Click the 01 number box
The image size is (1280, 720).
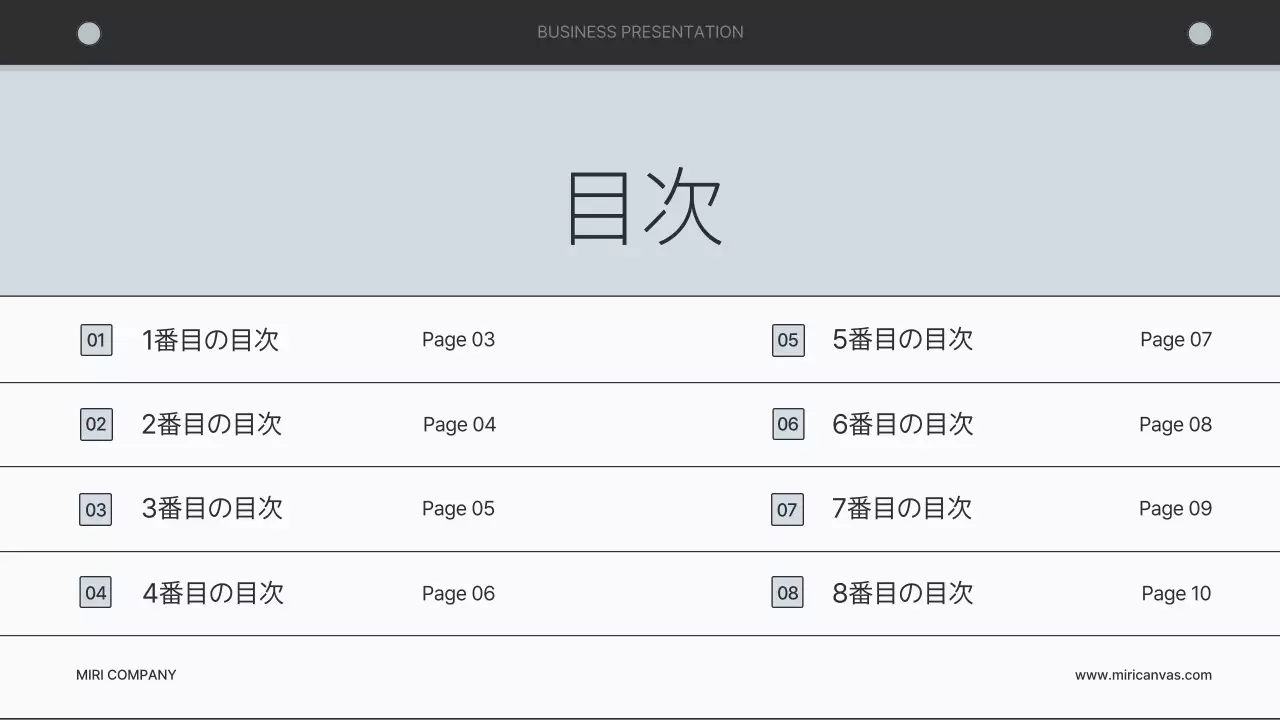point(96,340)
